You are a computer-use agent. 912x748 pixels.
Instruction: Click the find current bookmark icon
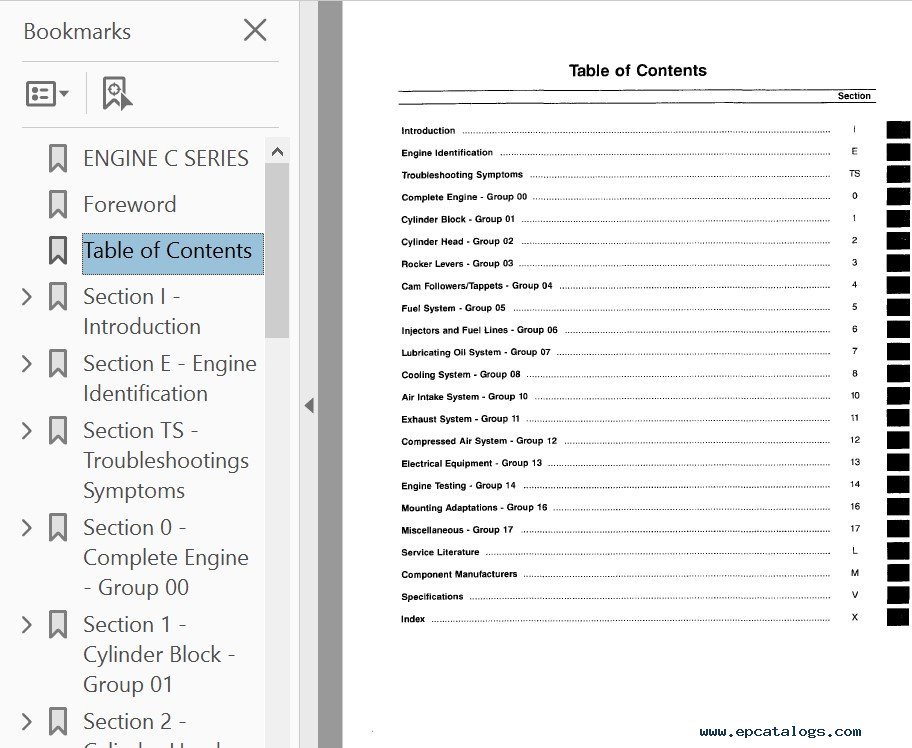(117, 93)
